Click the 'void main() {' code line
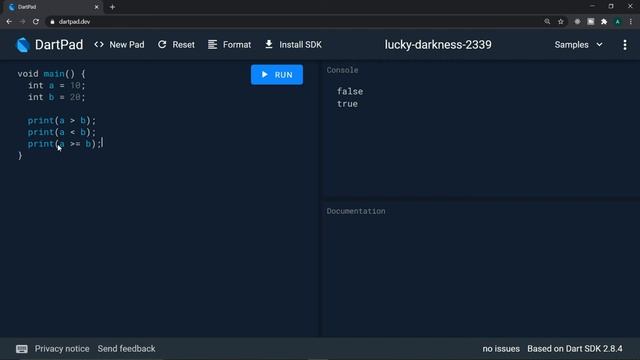 pos(51,74)
